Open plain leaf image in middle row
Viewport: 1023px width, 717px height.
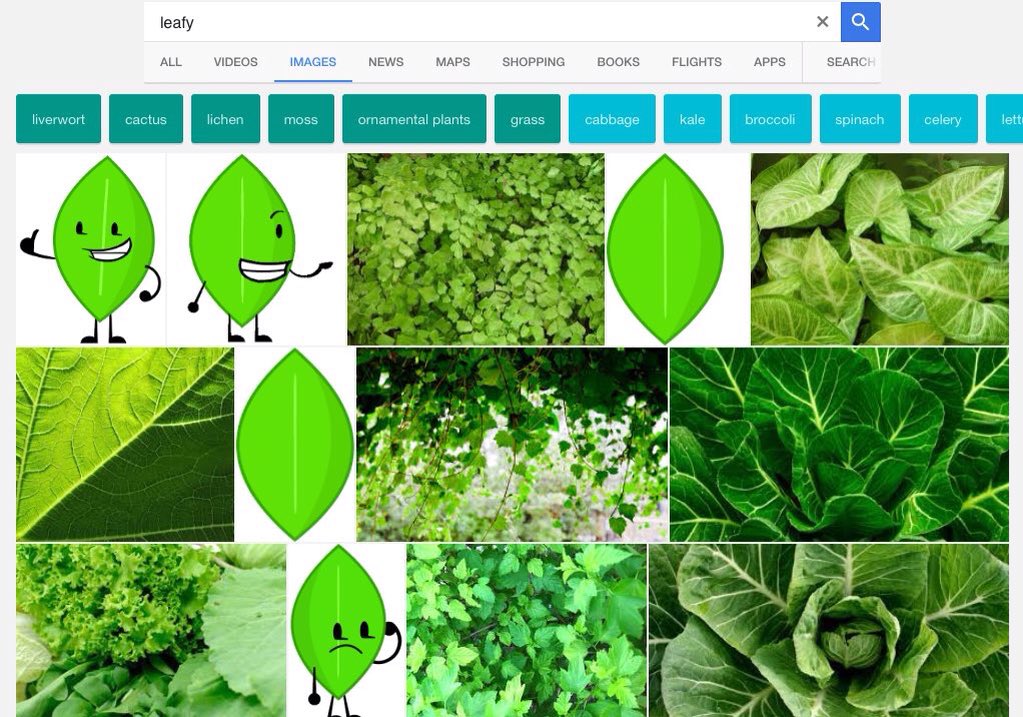[295, 444]
